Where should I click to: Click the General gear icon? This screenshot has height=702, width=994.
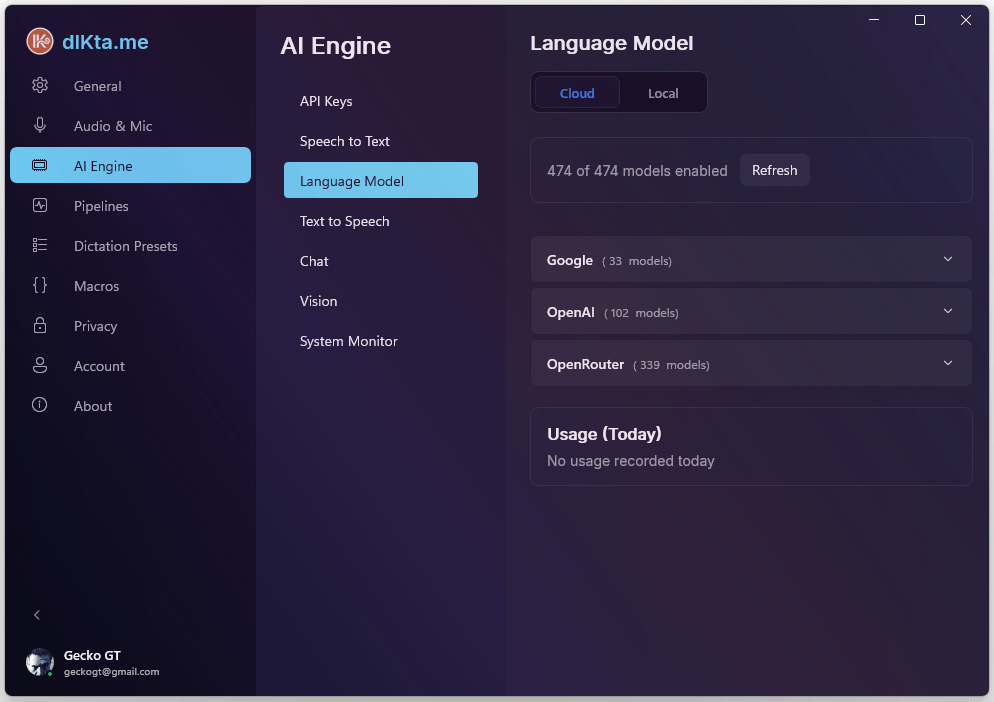pyautogui.click(x=40, y=86)
